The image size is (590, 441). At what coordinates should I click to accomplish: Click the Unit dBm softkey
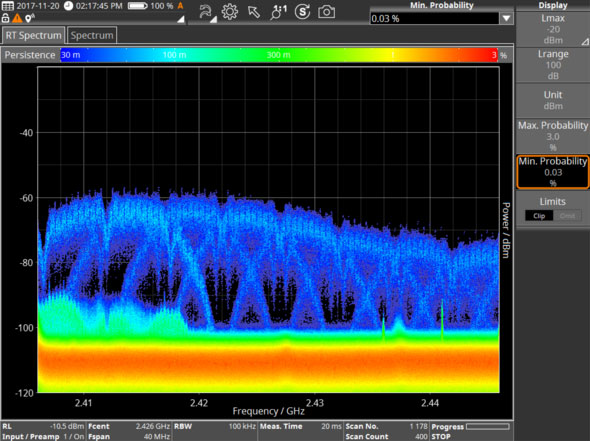pos(553,100)
